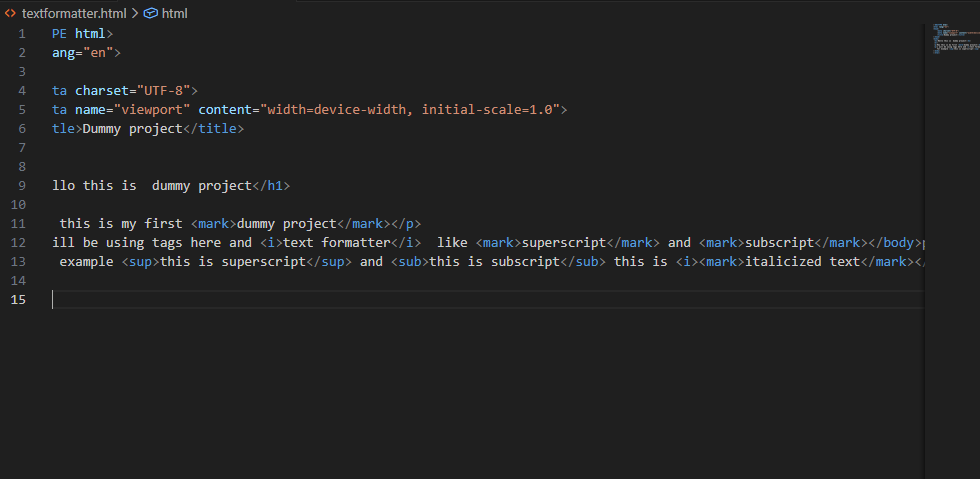Click the charset attribute name on line 4
The width and height of the screenshot is (980, 479).
pyautogui.click(x=102, y=91)
